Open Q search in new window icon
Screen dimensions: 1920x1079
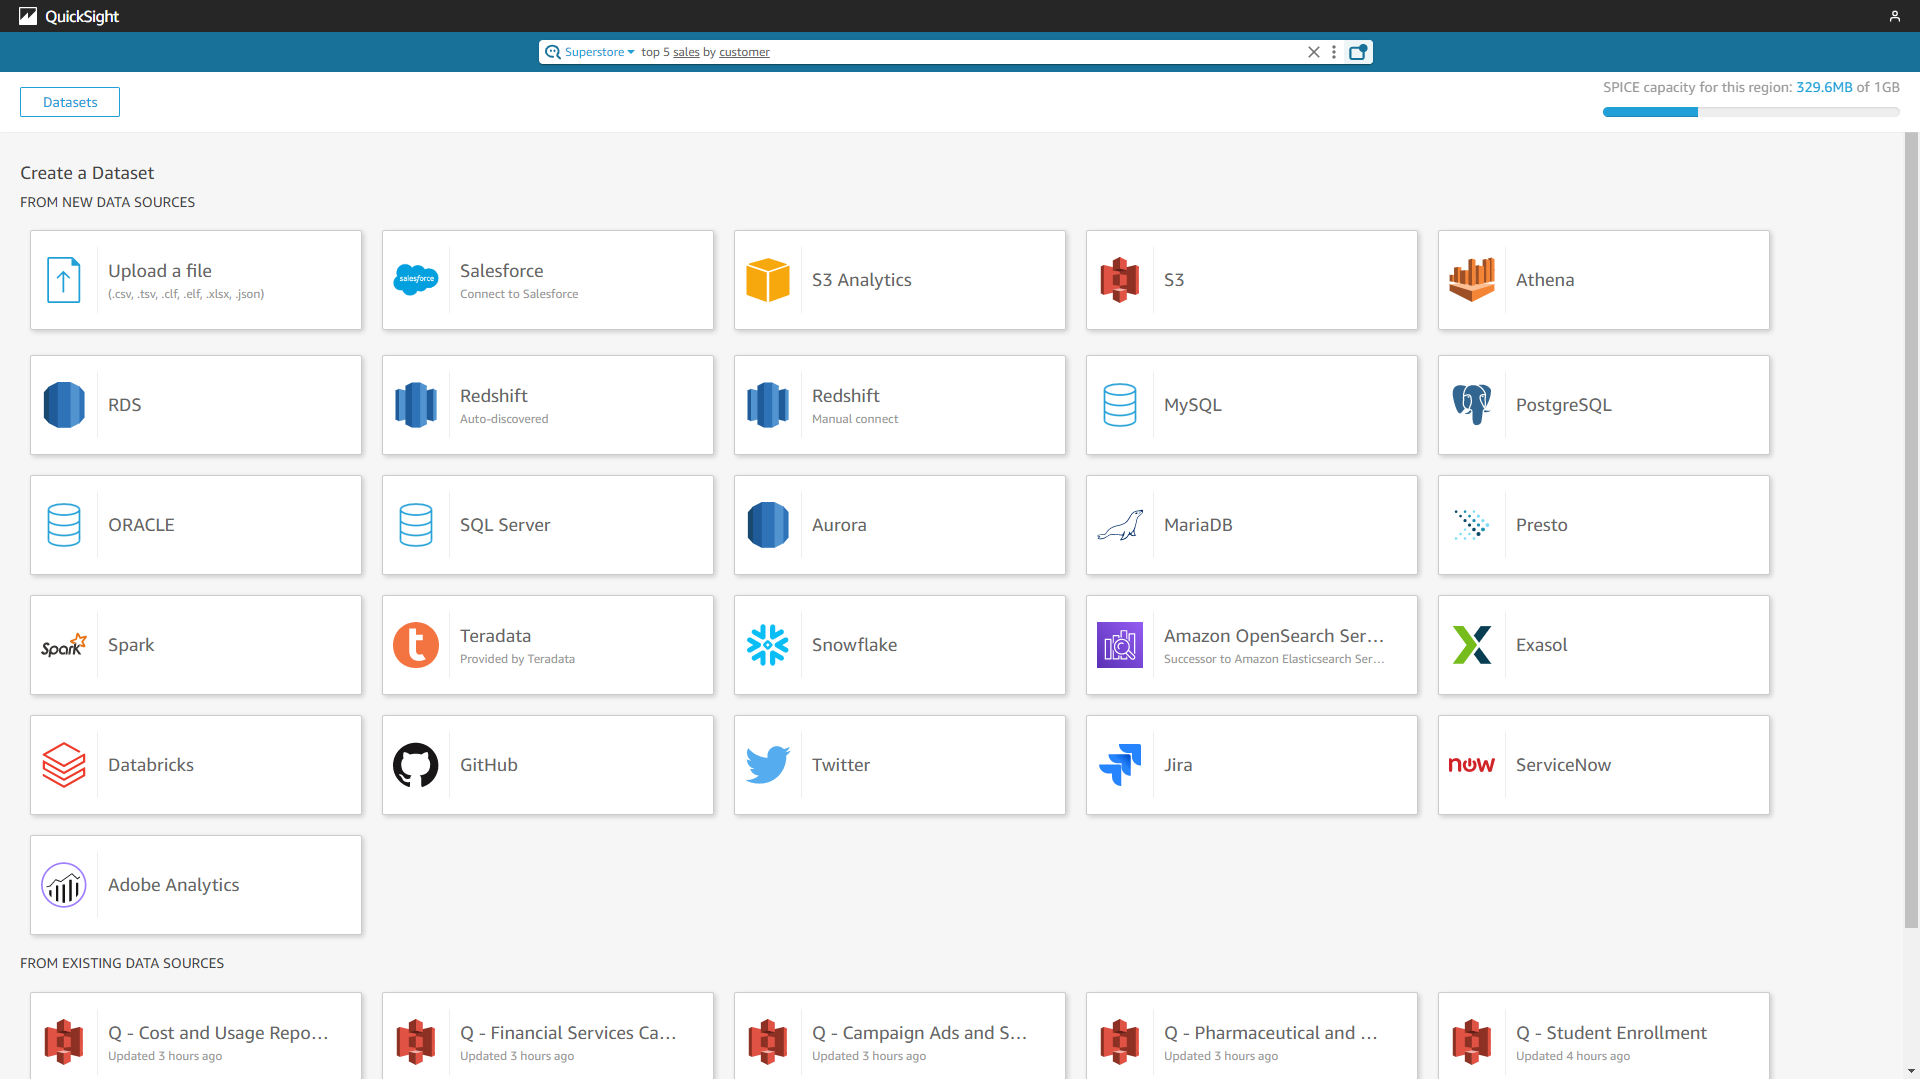click(1358, 52)
